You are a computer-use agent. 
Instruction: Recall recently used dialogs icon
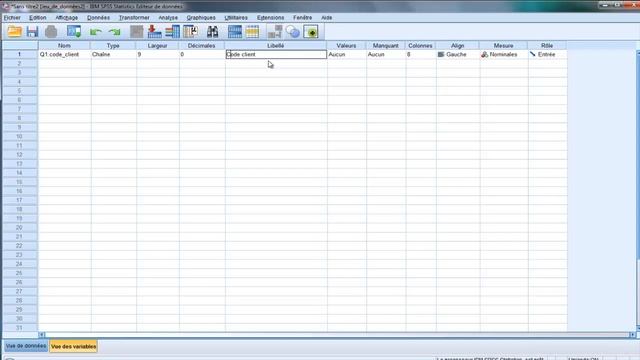tap(74, 31)
